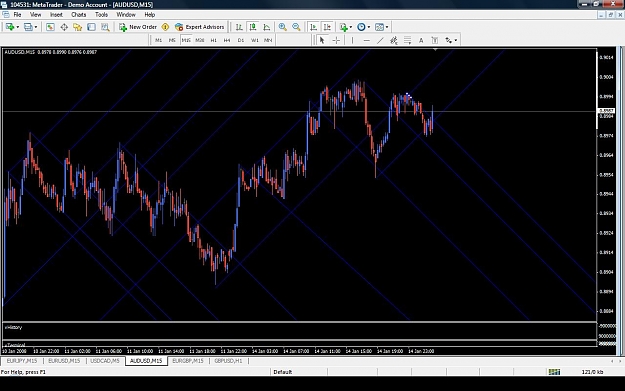
Task: Select the Crosshair tool
Action: click(336, 40)
